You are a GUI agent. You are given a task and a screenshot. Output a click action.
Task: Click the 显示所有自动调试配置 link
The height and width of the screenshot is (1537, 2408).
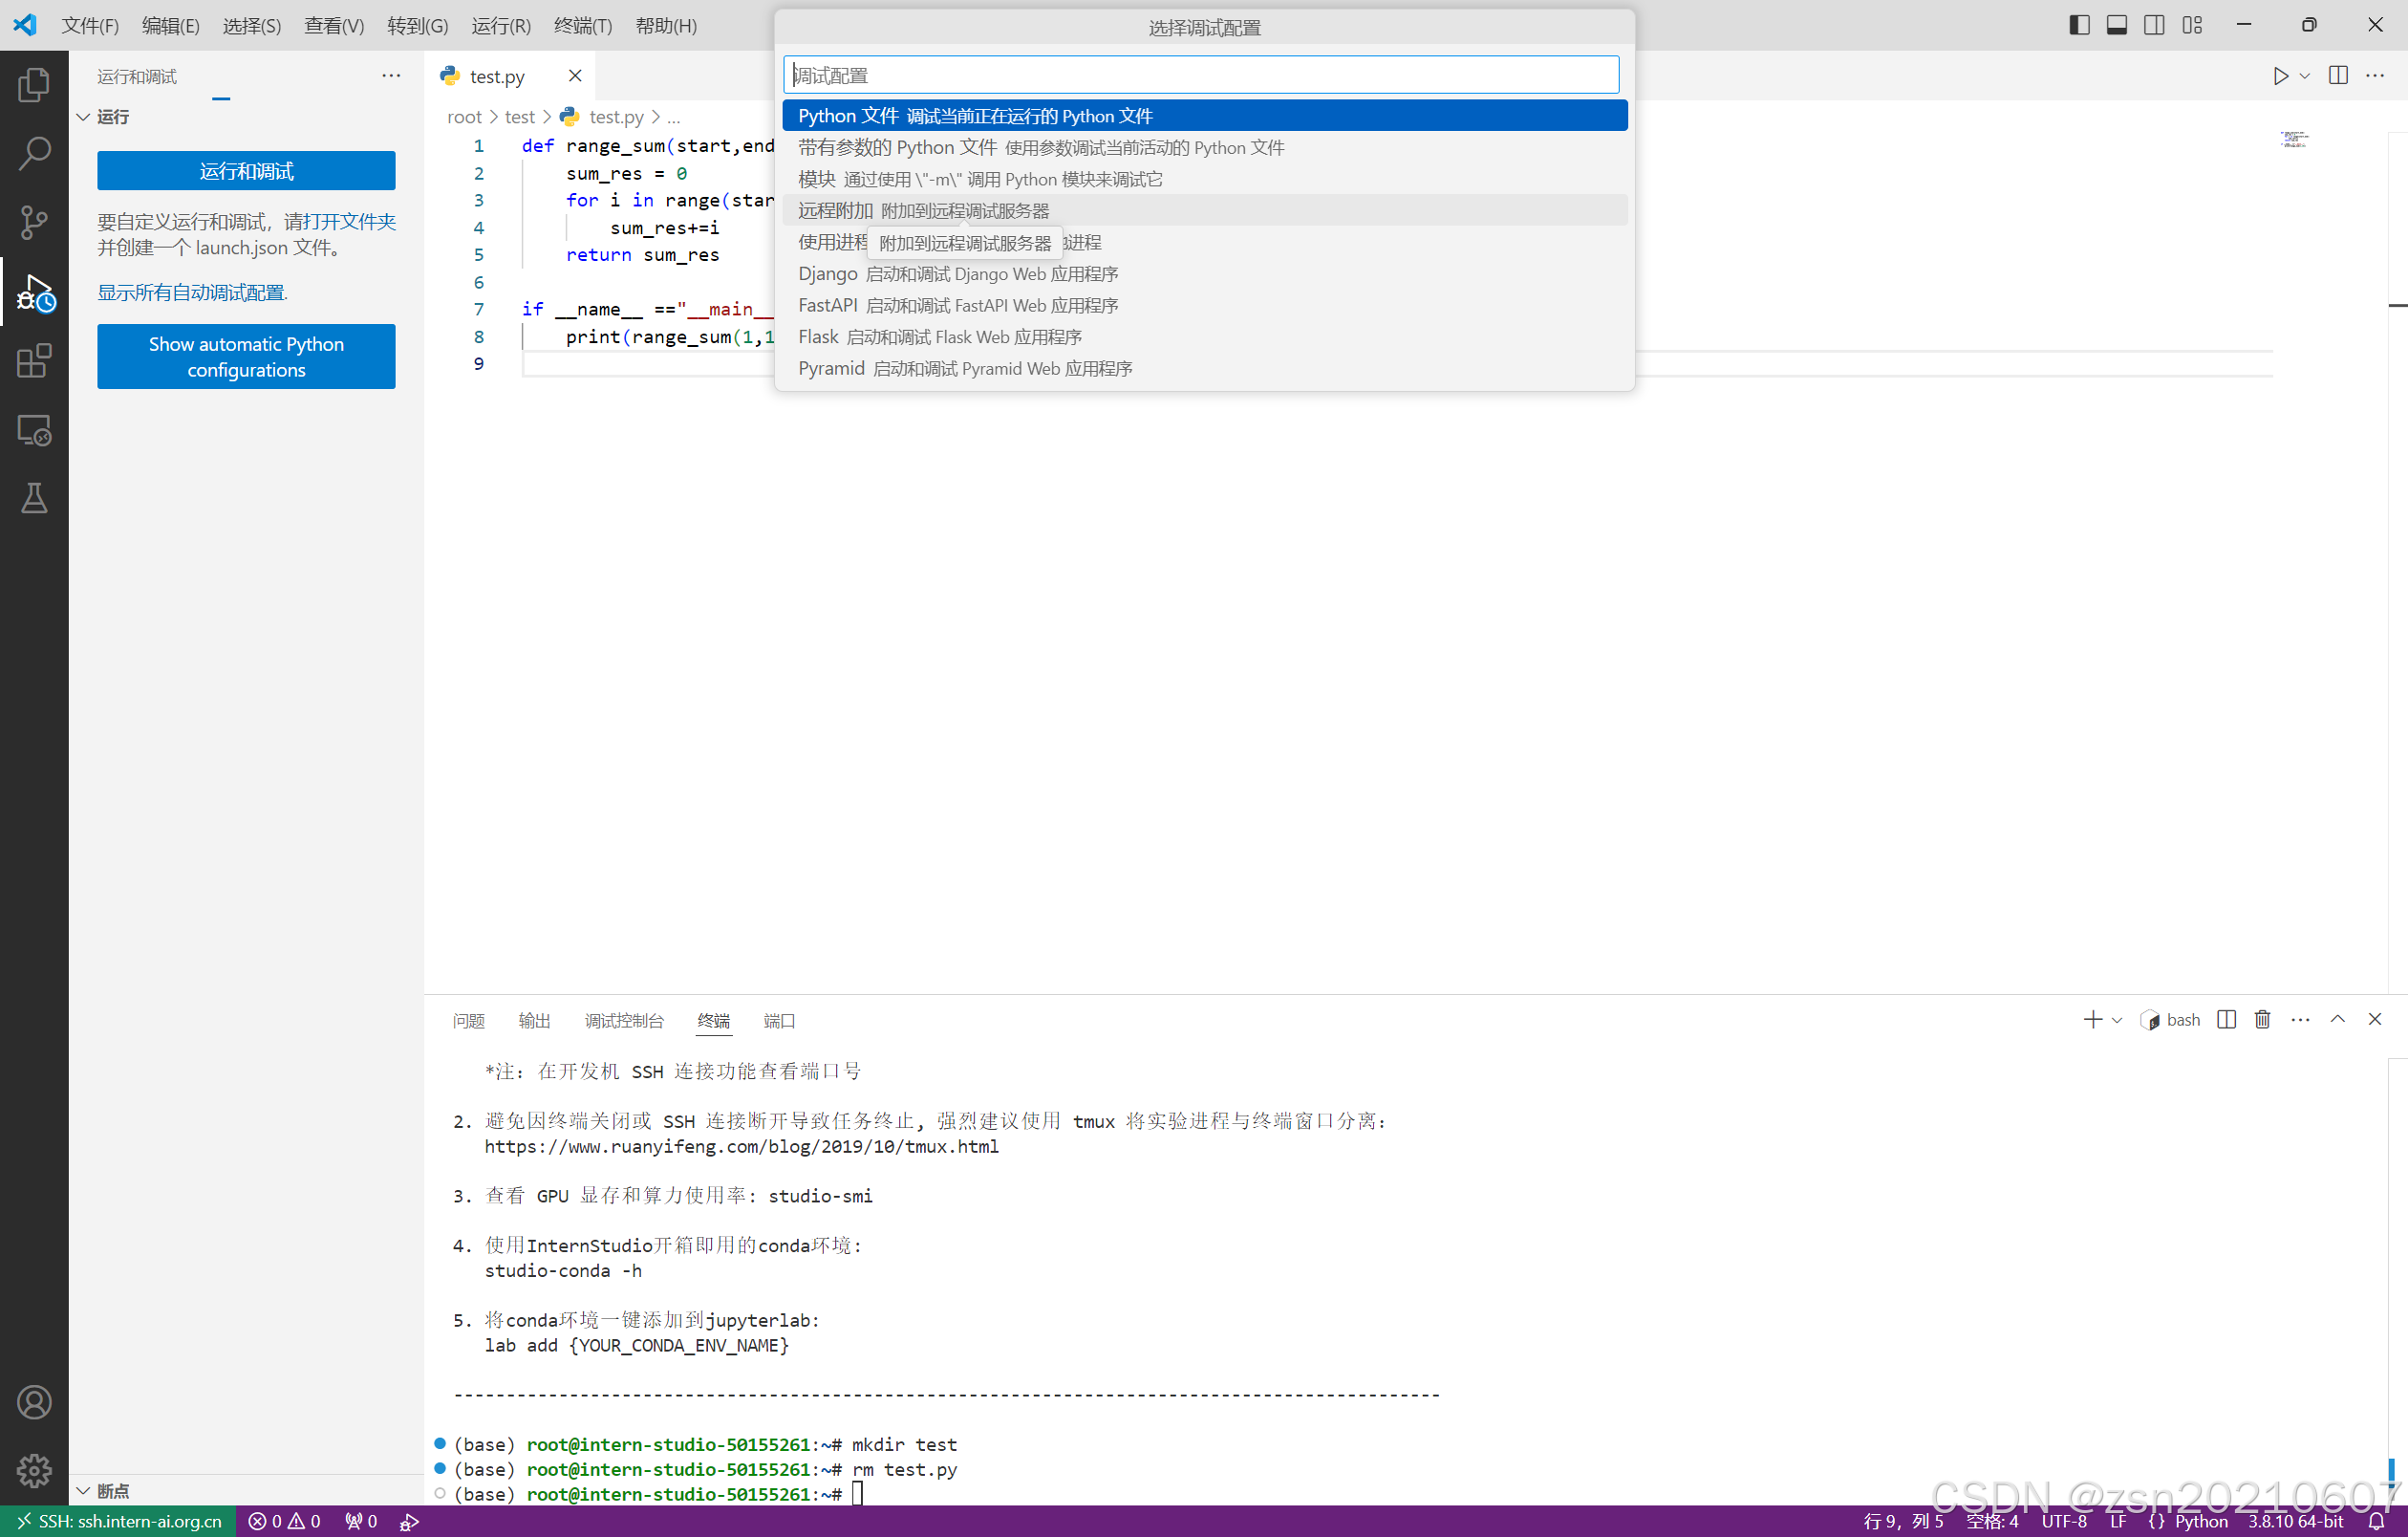[x=191, y=292]
